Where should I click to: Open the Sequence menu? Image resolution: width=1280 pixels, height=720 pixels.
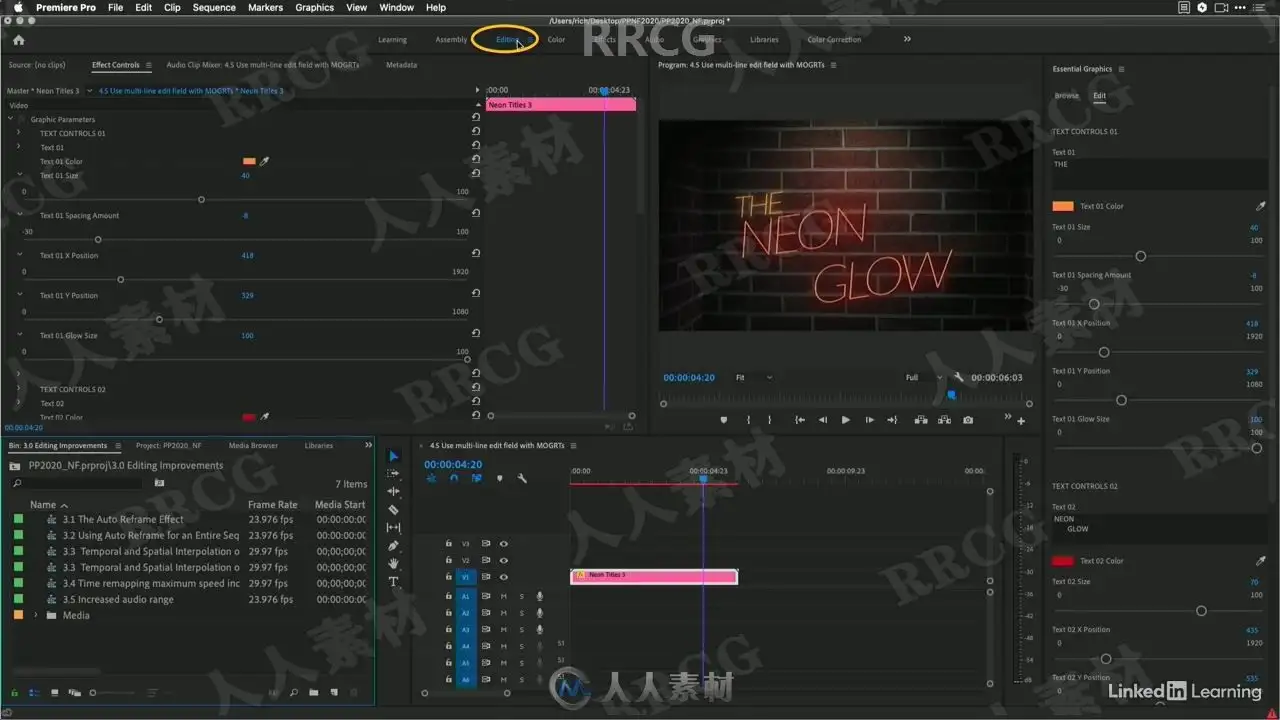click(214, 7)
